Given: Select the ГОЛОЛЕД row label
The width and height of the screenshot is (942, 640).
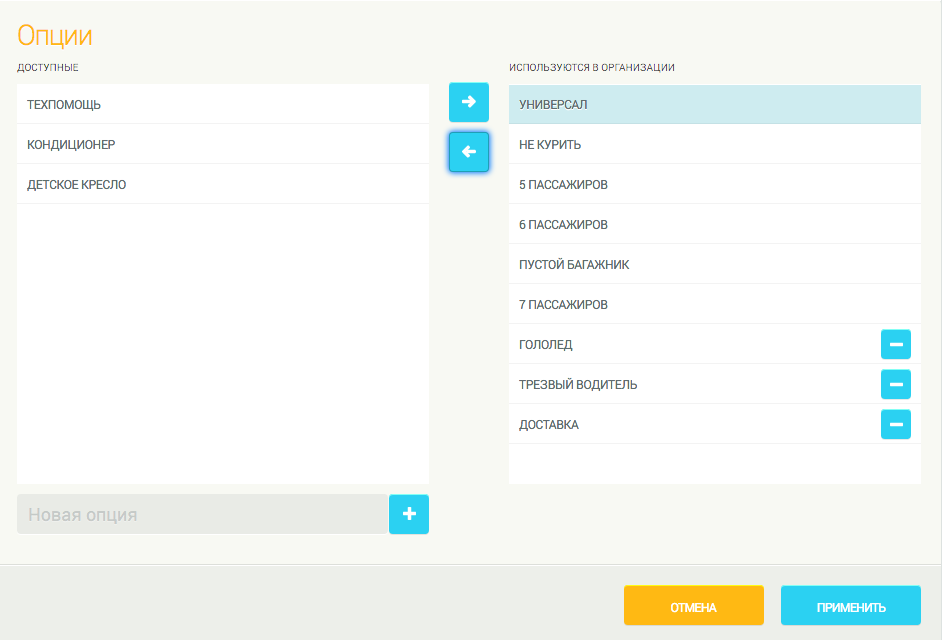Looking at the screenshot, I should click(x=546, y=344).
